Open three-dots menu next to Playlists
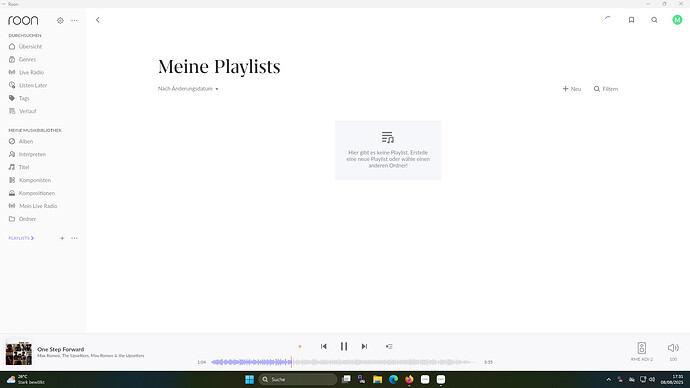This screenshot has height=388, width=690. pyautogui.click(x=74, y=238)
